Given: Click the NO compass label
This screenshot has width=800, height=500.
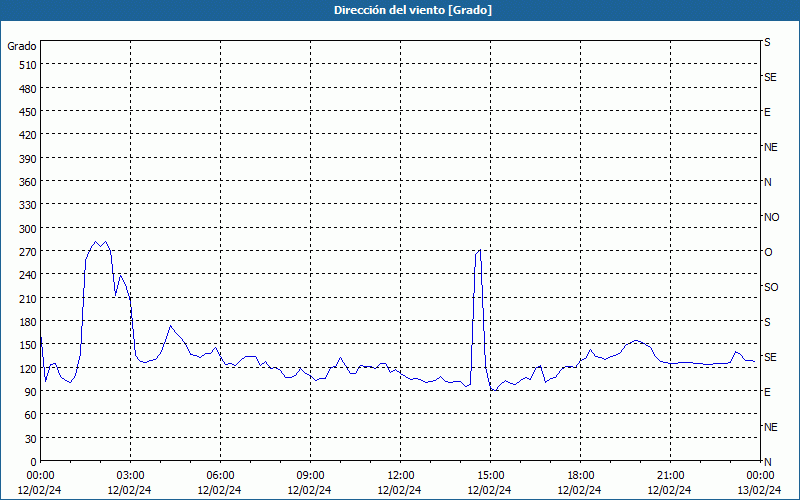Looking at the screenshot, I should pos(771,217).
